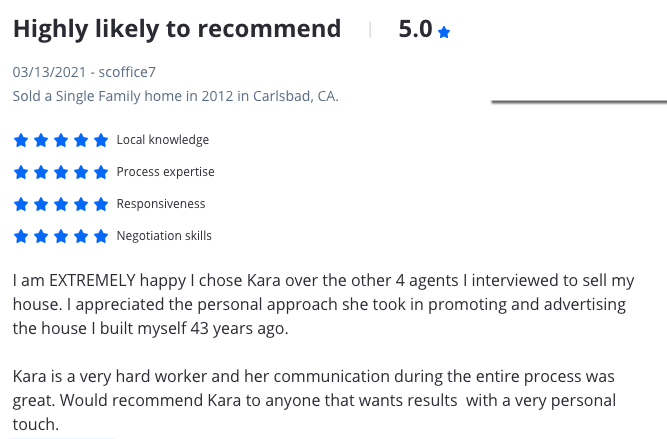Viewport: 667px width, 439px height.
Task: Click the Local knowledge label
Action: pos(163,140)
